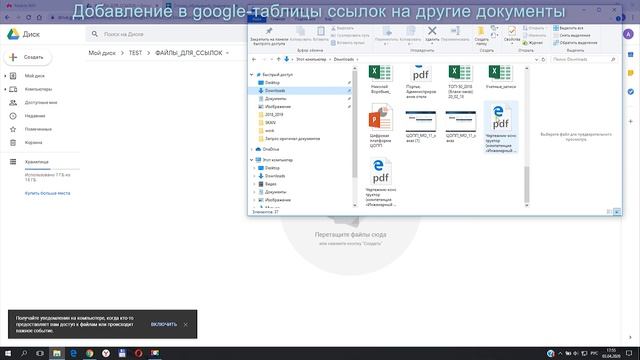Collapse Быстрый доступ tree node
This screenshot has width=640, height=360.
pos(252,75)
